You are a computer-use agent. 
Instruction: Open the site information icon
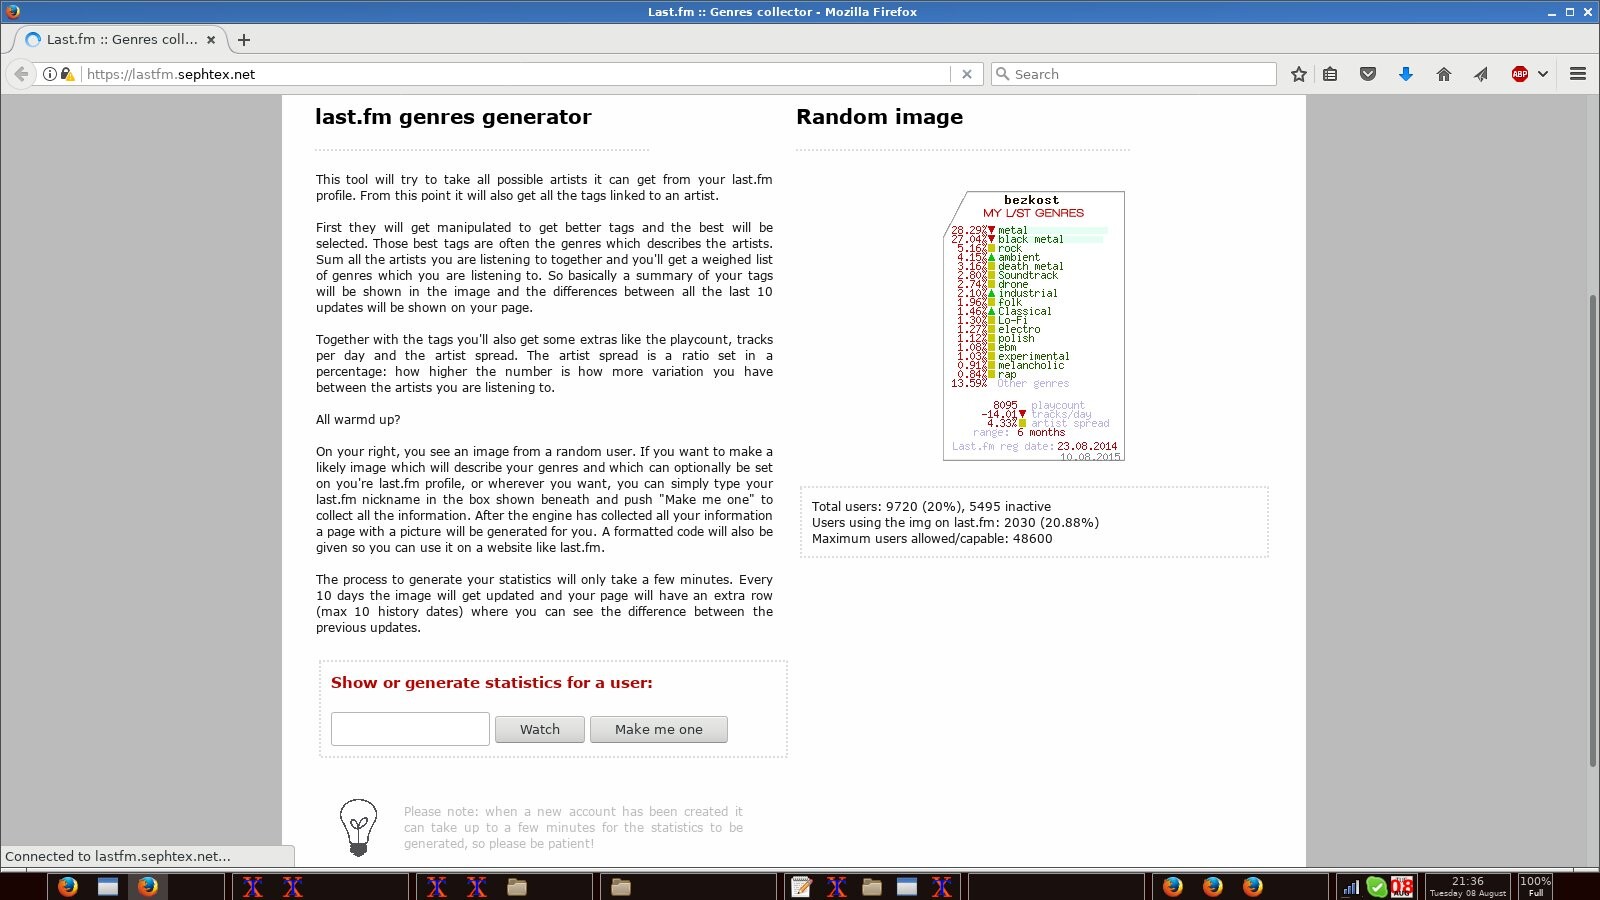[50, 74]
